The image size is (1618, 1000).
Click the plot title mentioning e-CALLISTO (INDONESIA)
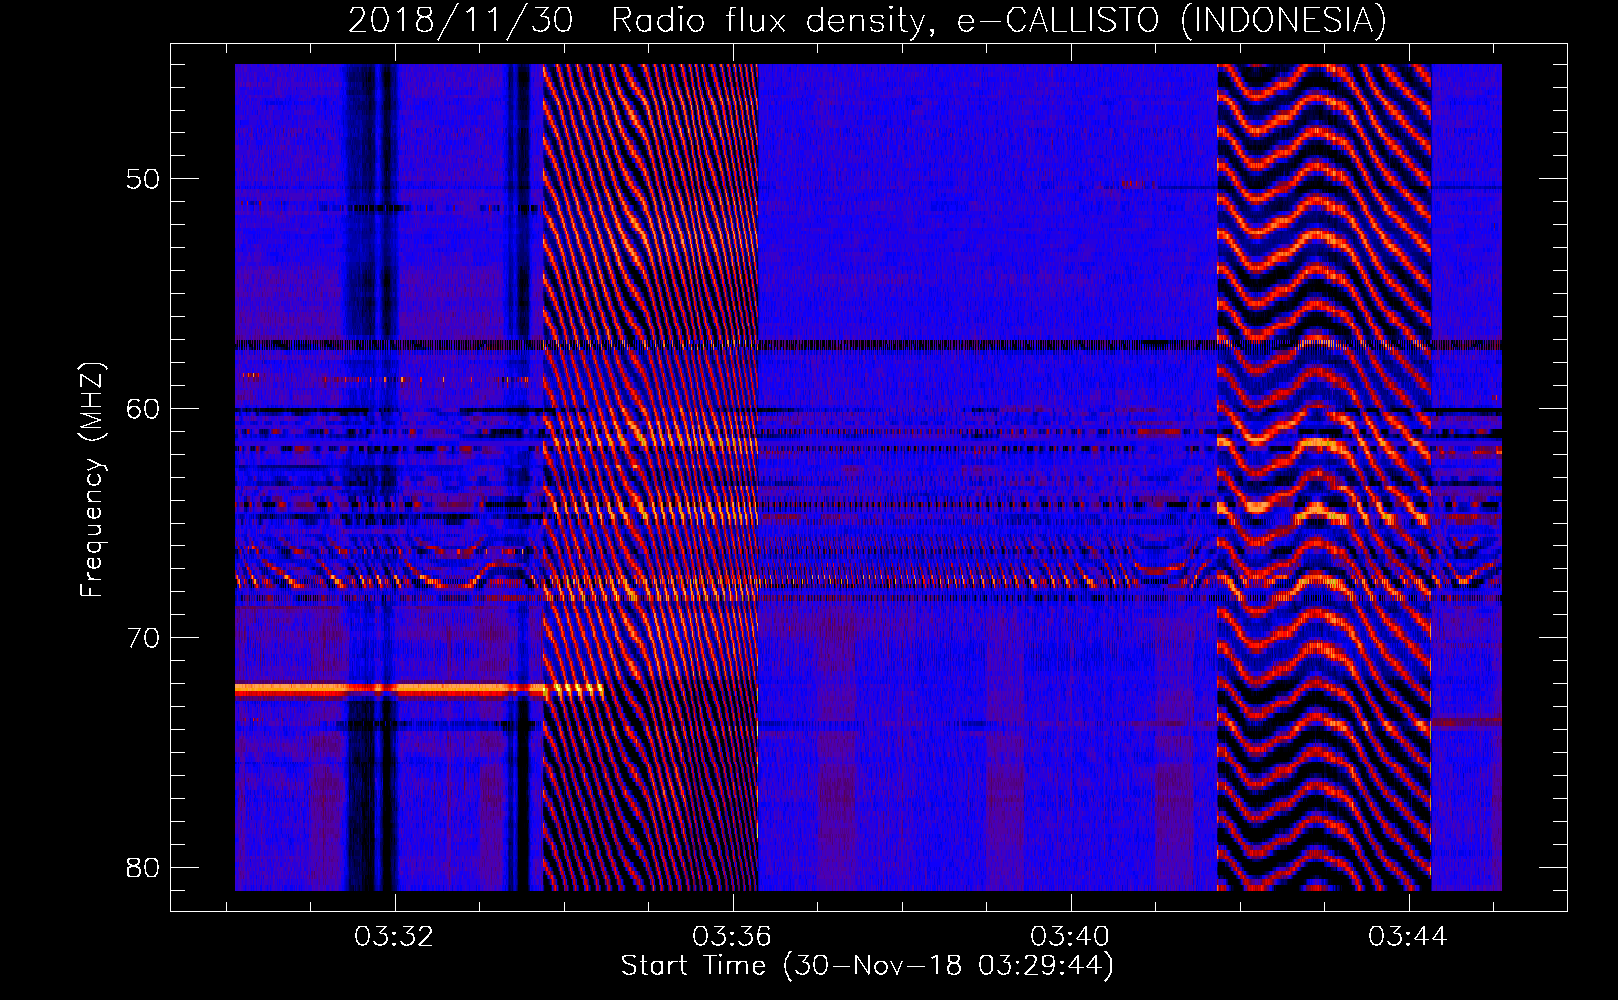(x=867, y=20)
